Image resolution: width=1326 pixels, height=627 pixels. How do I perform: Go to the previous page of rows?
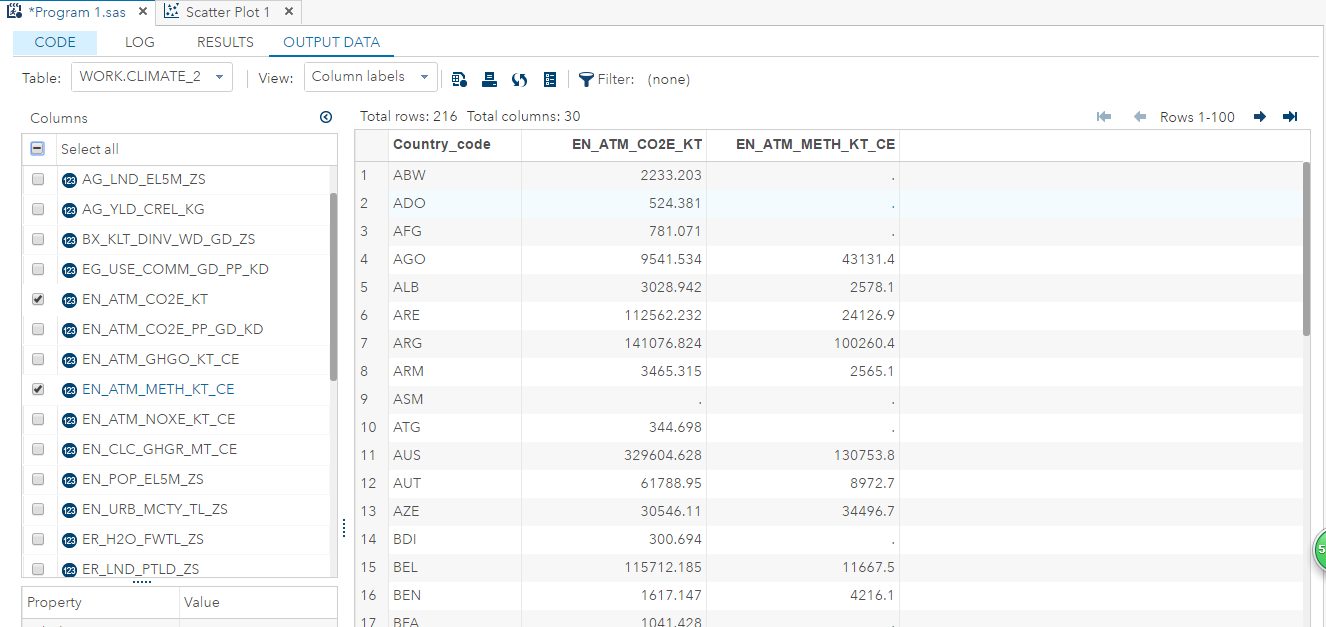click(x=1139, y=117)
